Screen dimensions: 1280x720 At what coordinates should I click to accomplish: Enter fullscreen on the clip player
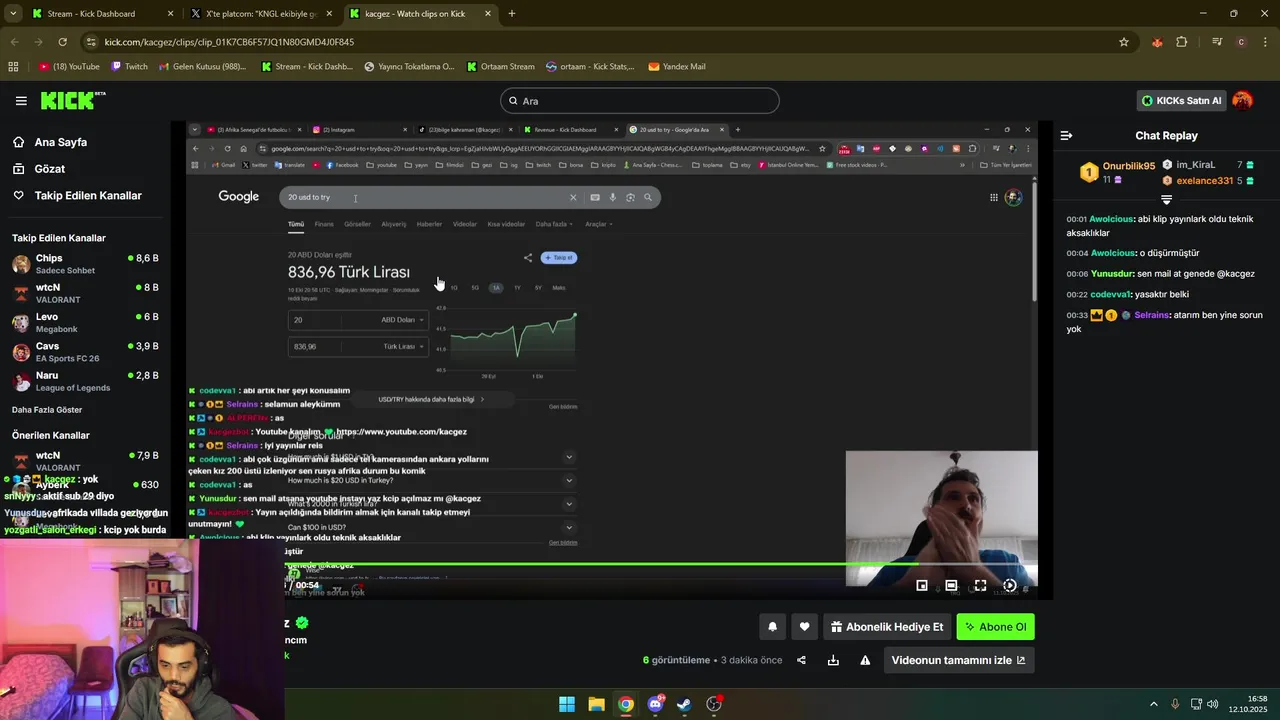(980, 585)
